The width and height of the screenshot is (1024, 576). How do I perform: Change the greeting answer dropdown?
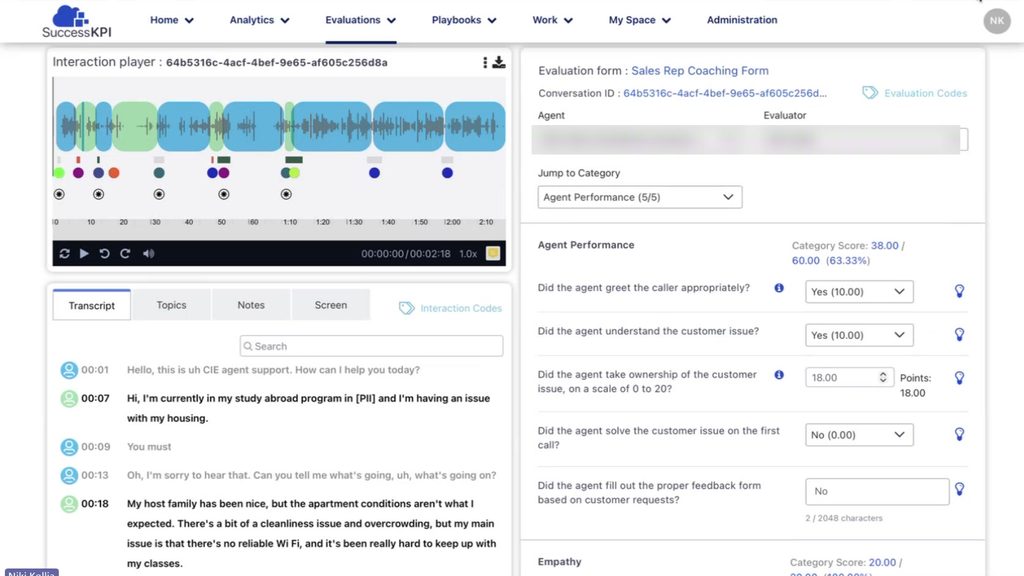tap(859, 292)
